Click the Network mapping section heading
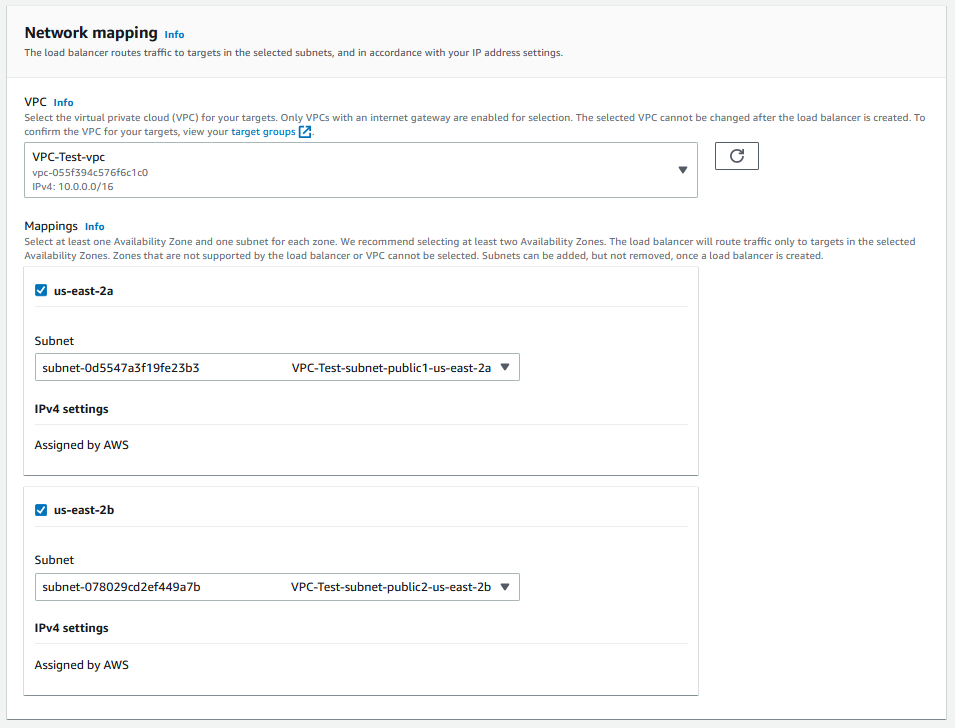955x728 pixels. pos(90,33)
